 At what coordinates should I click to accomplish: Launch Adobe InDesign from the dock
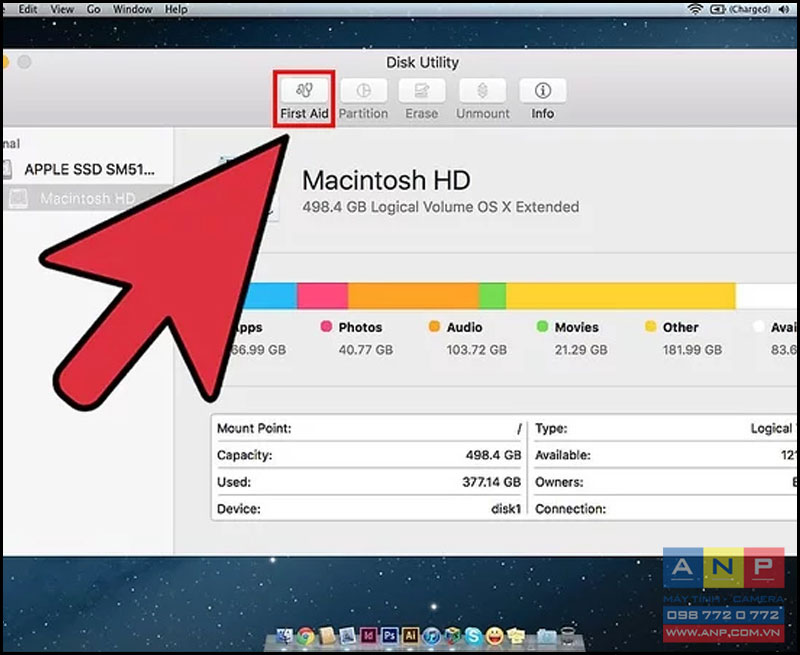(x=368, y=635)
